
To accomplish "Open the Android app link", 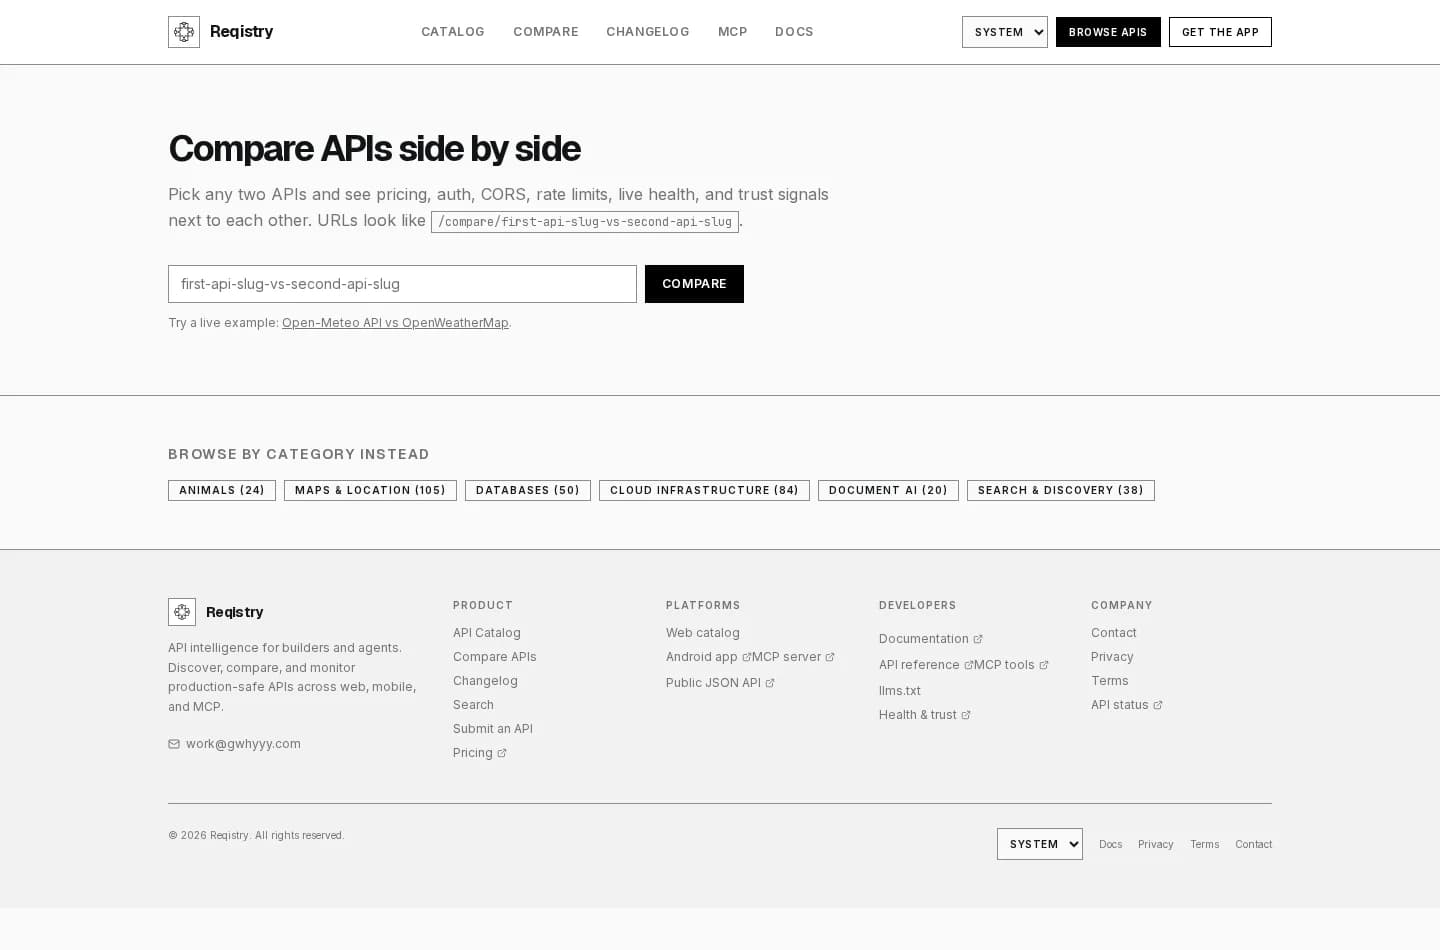I will (708, 657).
